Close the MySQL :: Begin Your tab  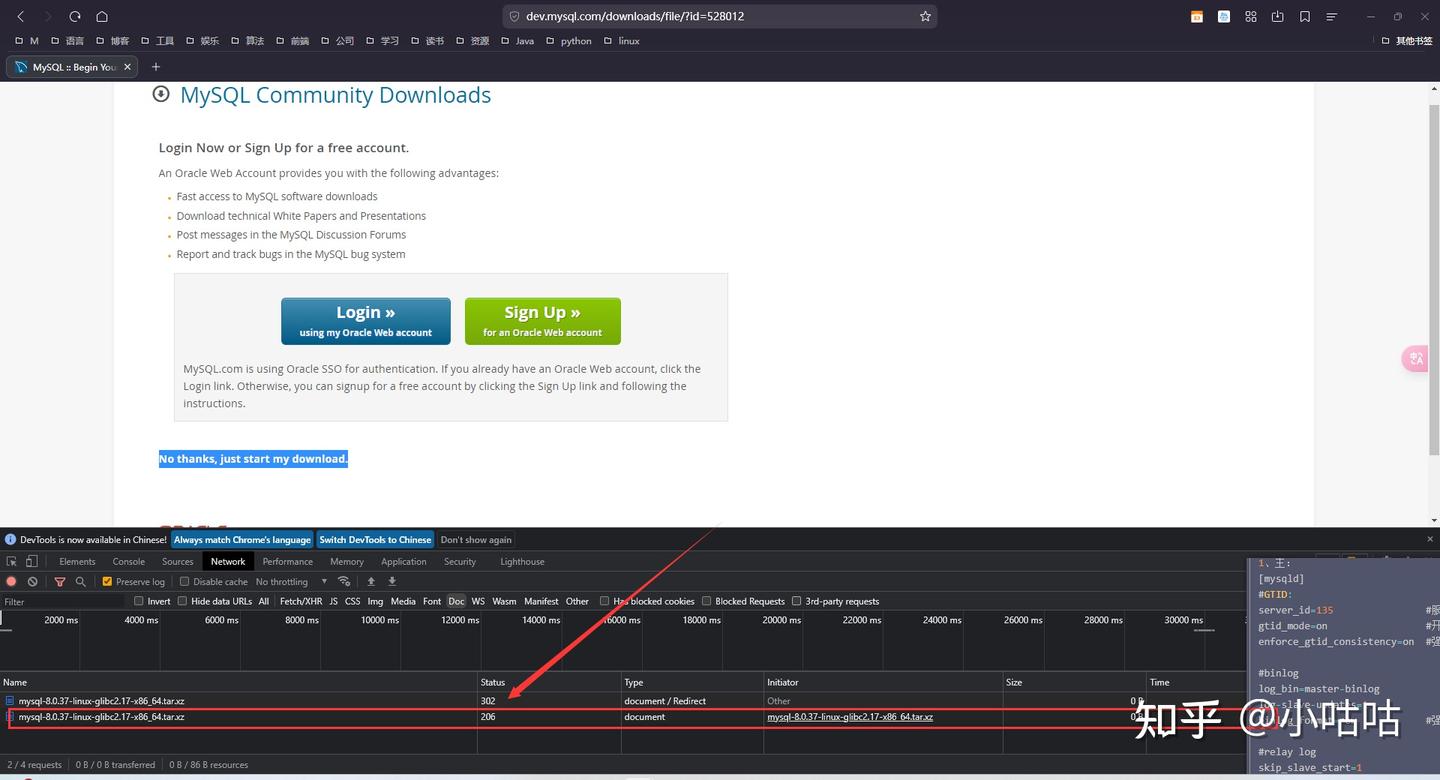[127, 67]
